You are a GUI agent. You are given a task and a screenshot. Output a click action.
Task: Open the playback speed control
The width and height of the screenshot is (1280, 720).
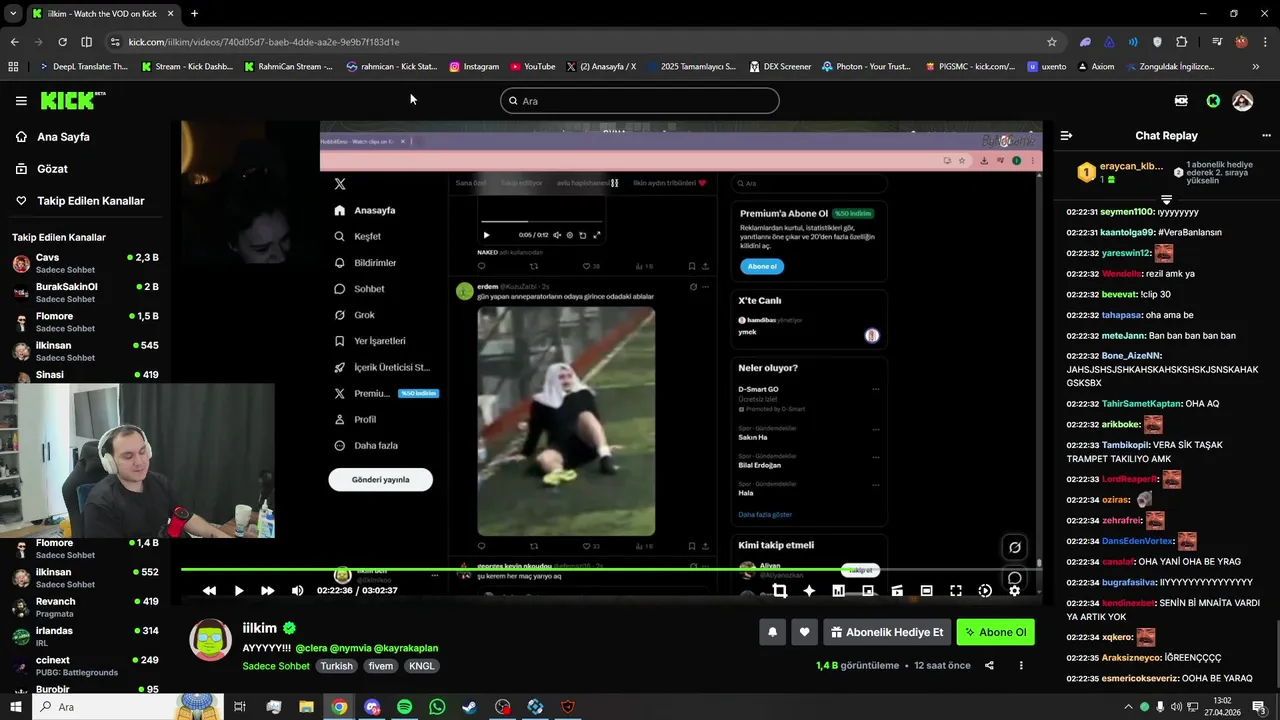pyautogui.click(x=985, y=591)
